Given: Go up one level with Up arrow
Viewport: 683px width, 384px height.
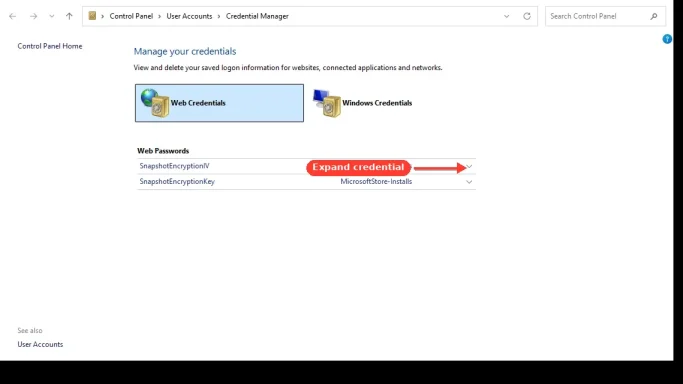Looking at the screenshot, I should click(x=69, y=16).
